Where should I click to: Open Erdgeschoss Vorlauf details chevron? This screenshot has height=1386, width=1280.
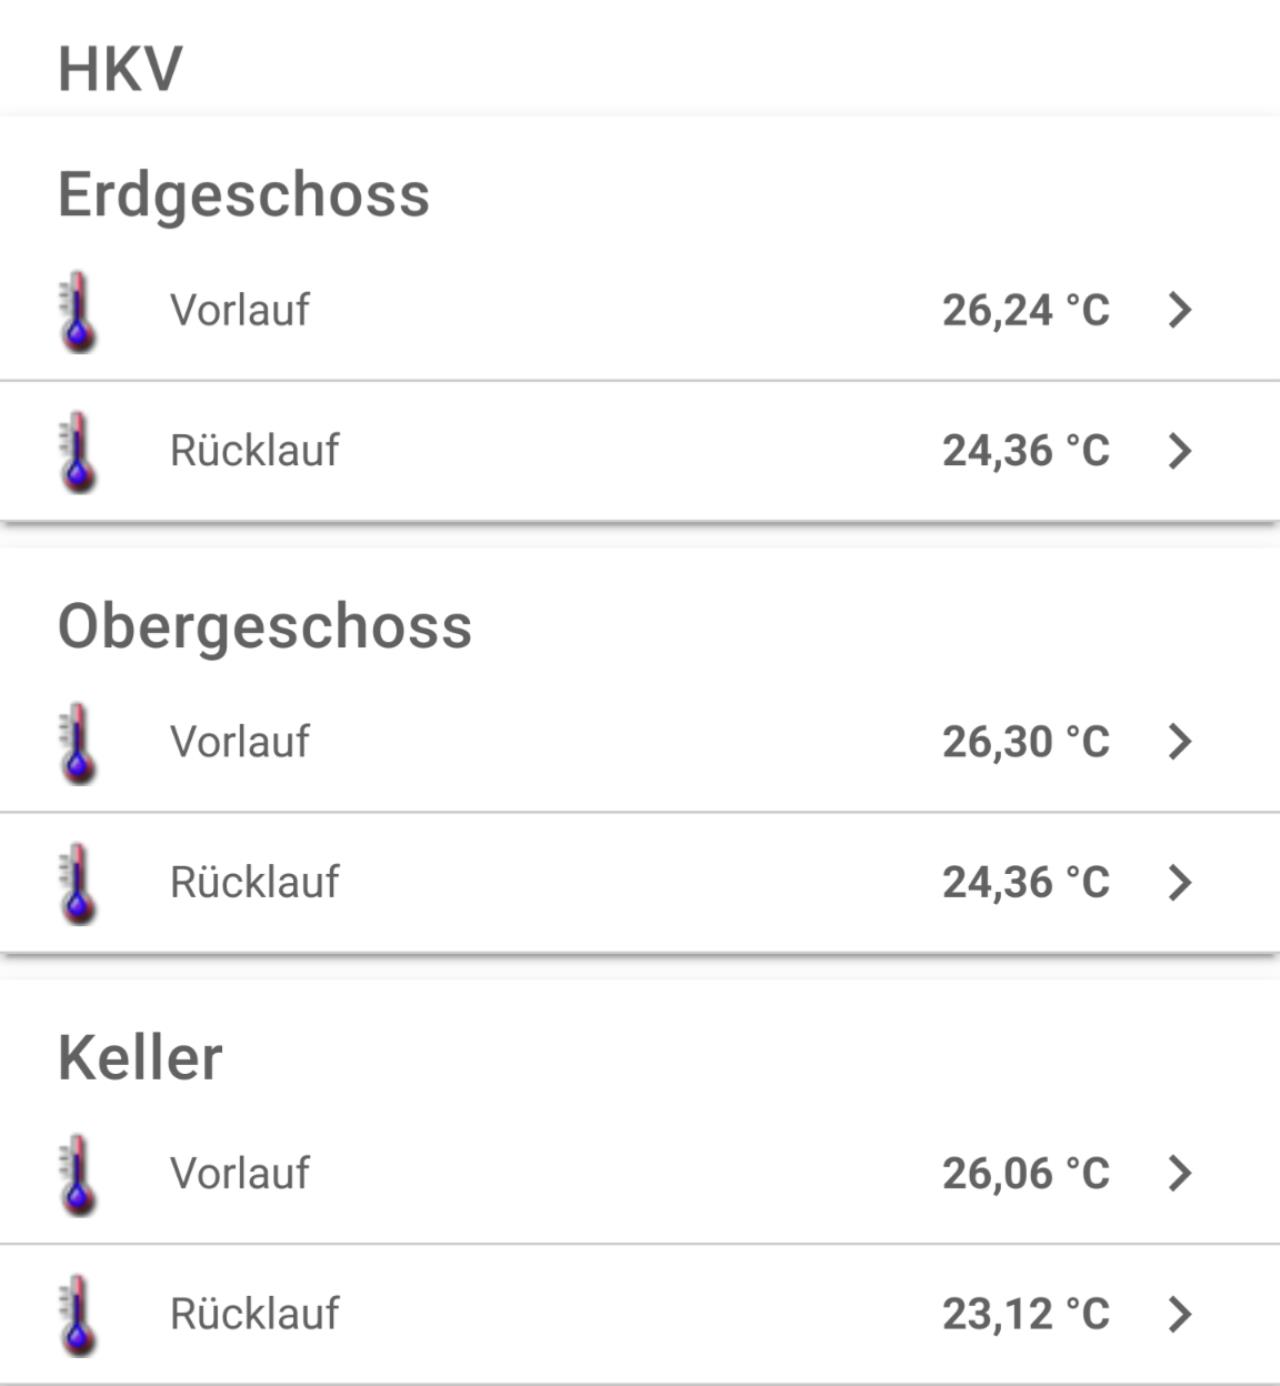(1180, 310)
